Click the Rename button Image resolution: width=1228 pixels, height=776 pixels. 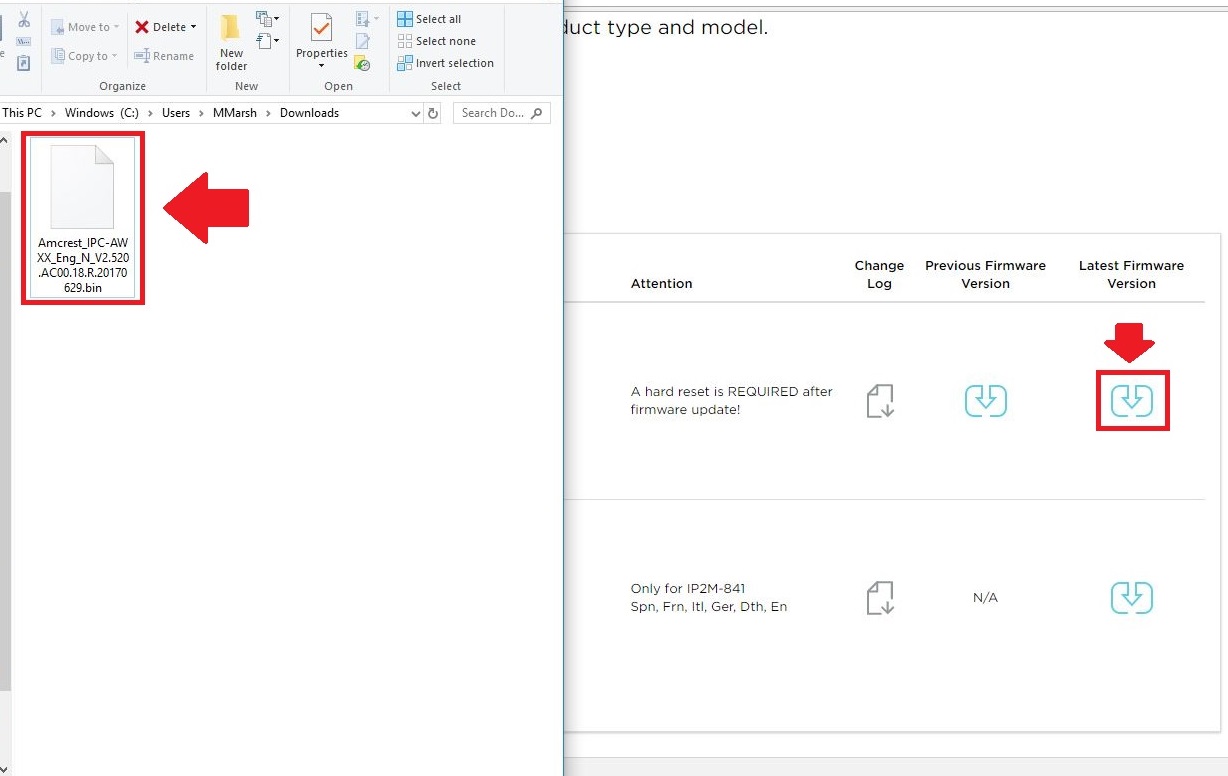coord(164,56)
